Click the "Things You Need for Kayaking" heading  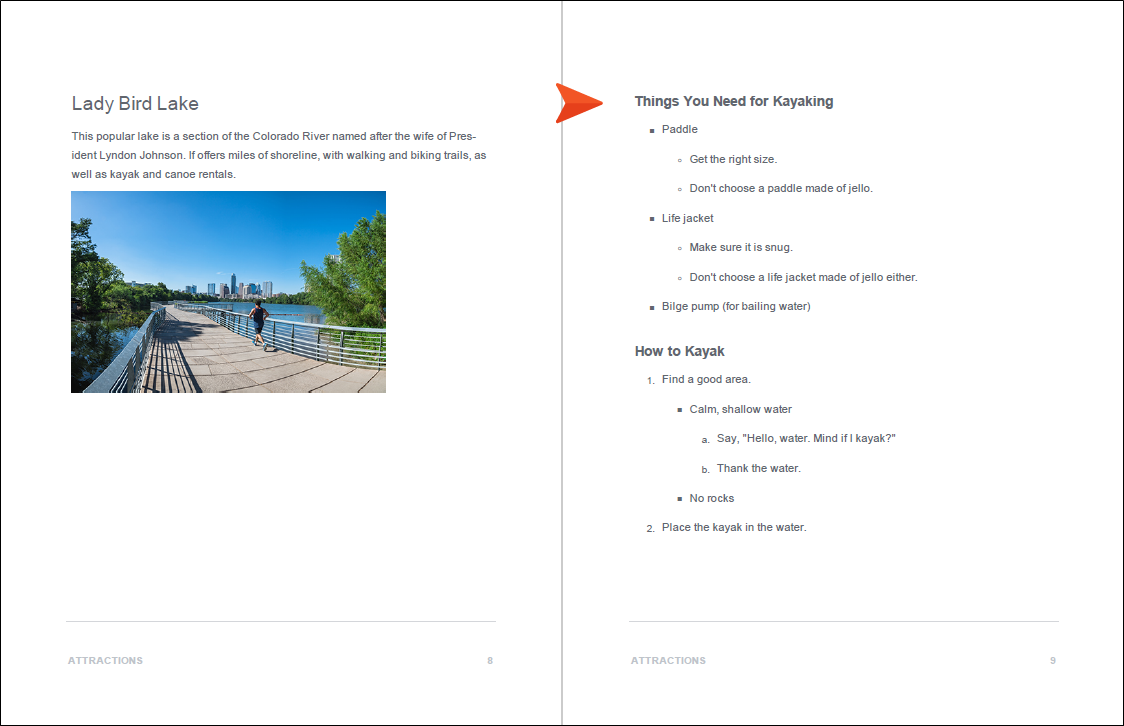tap(733, 101)
